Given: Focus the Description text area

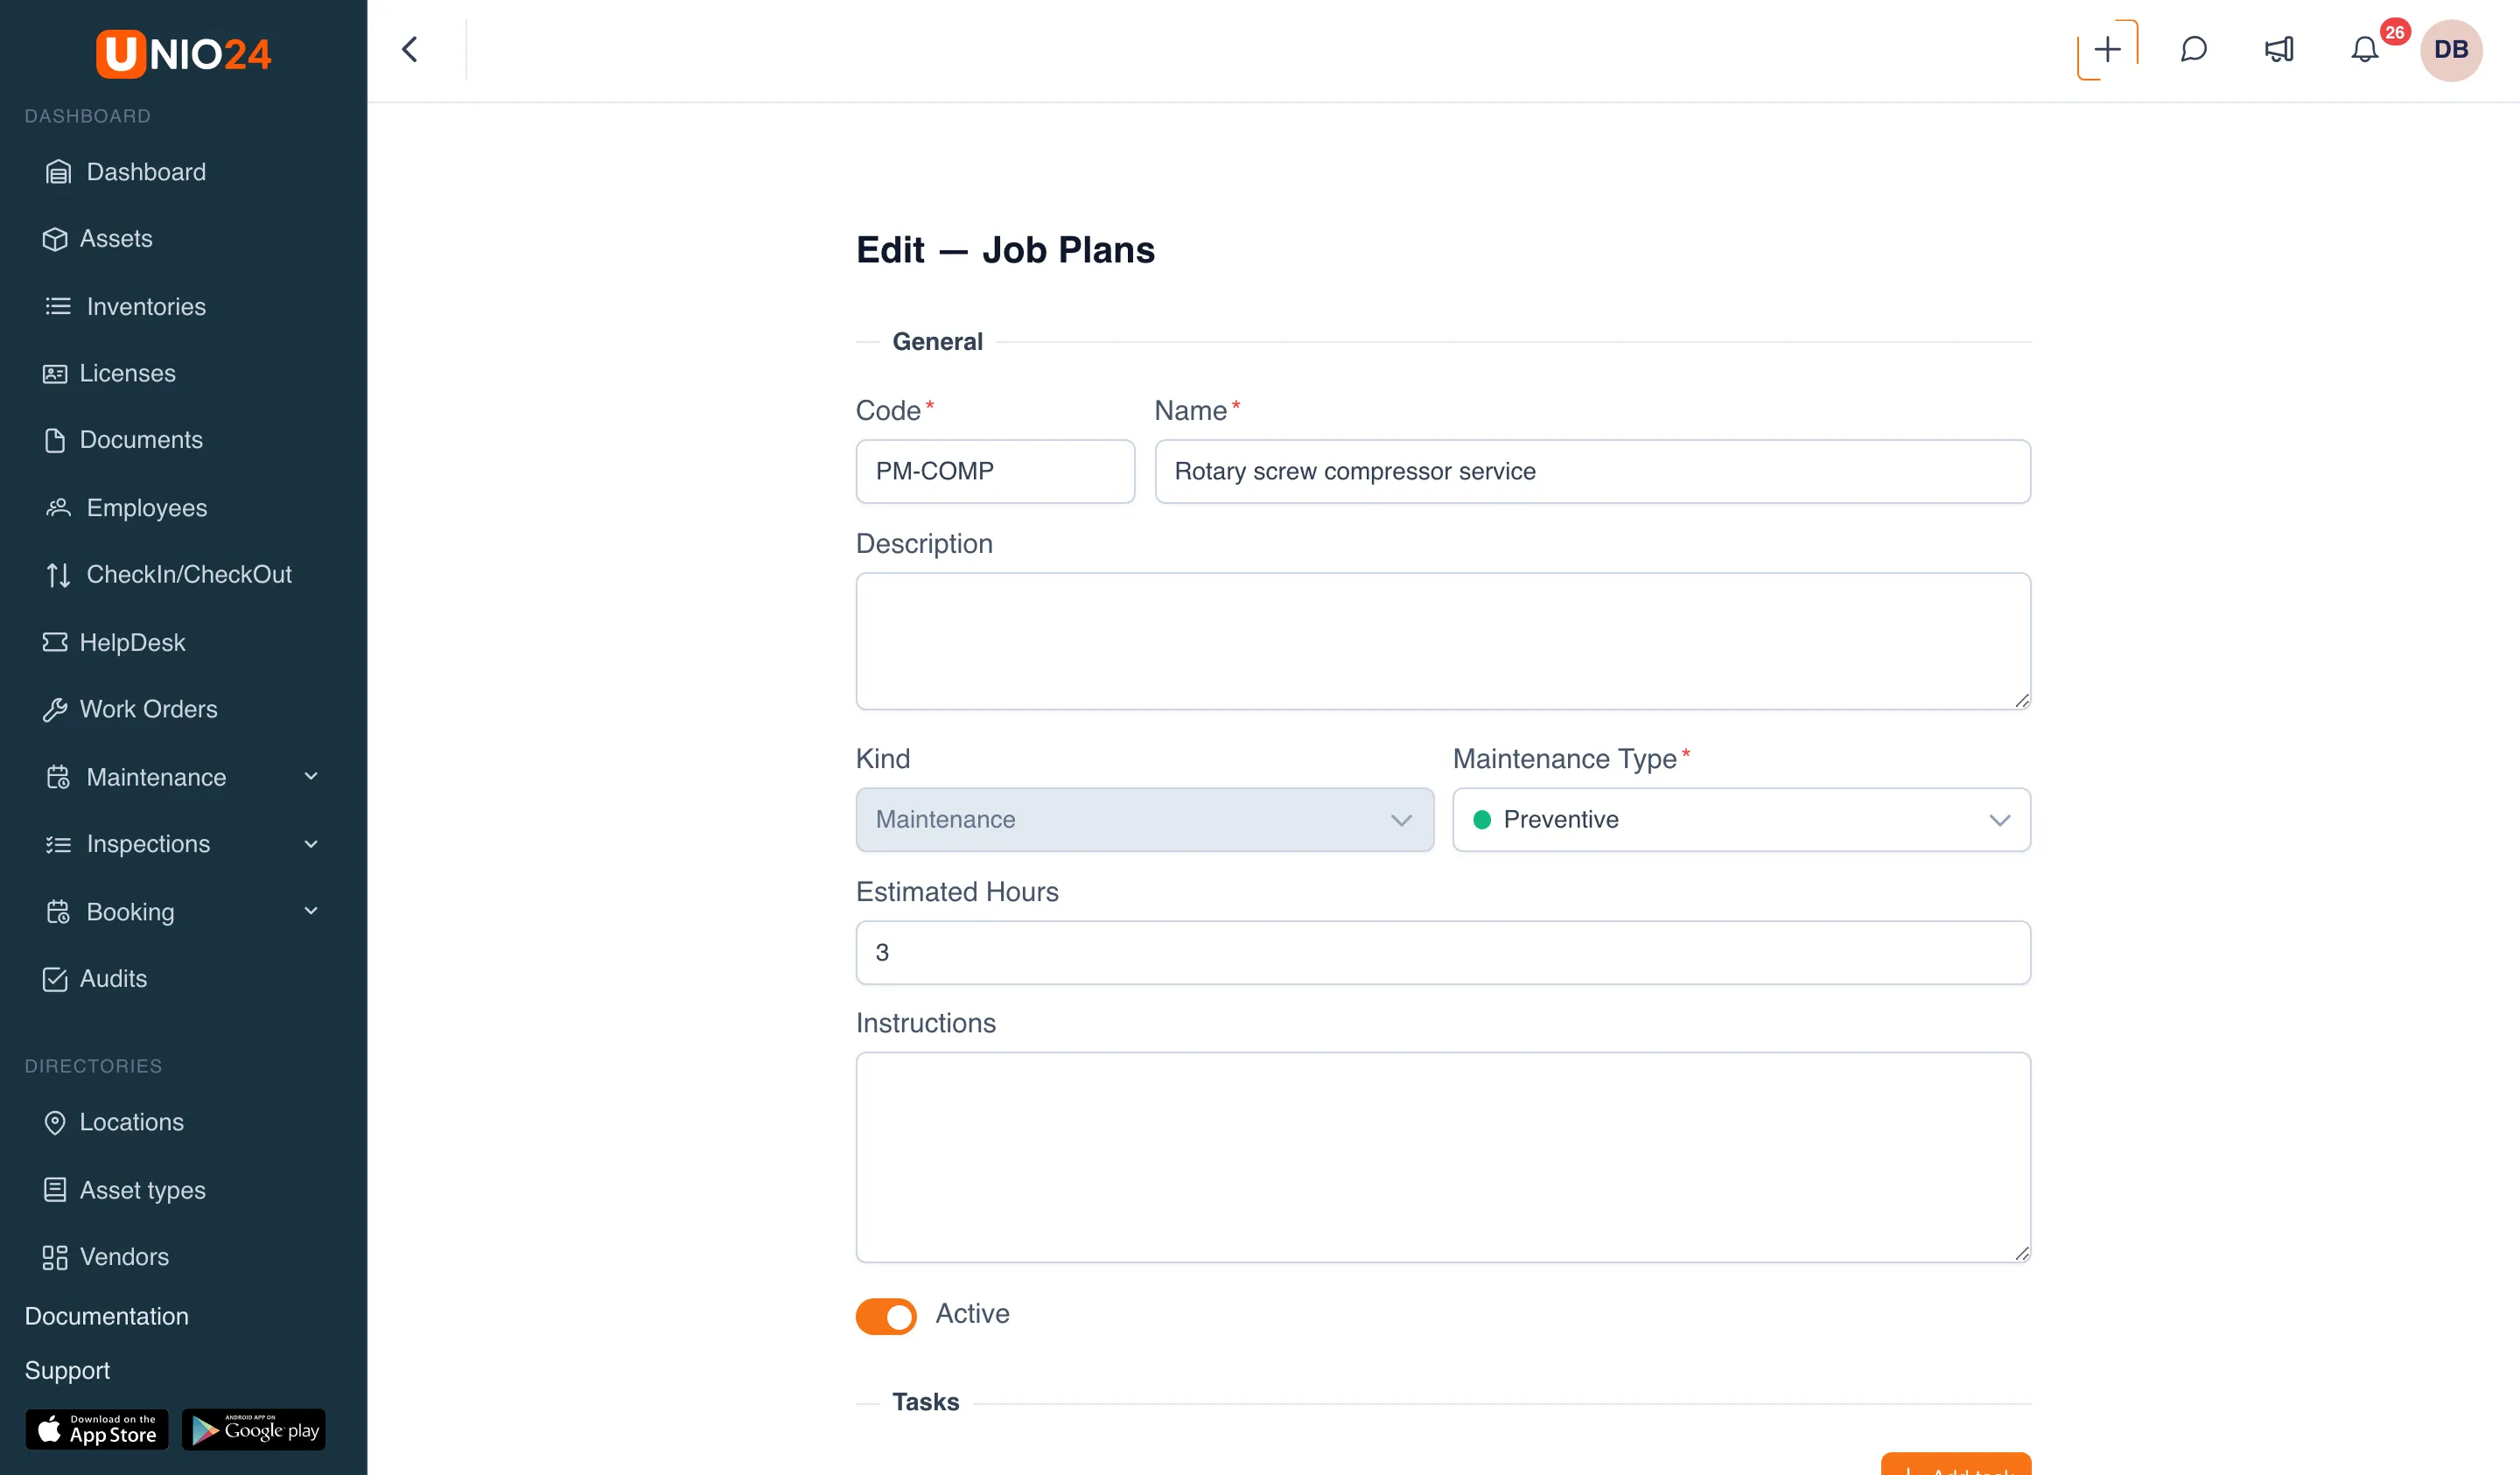Looking at the screenshot, I should point(1443,641).
